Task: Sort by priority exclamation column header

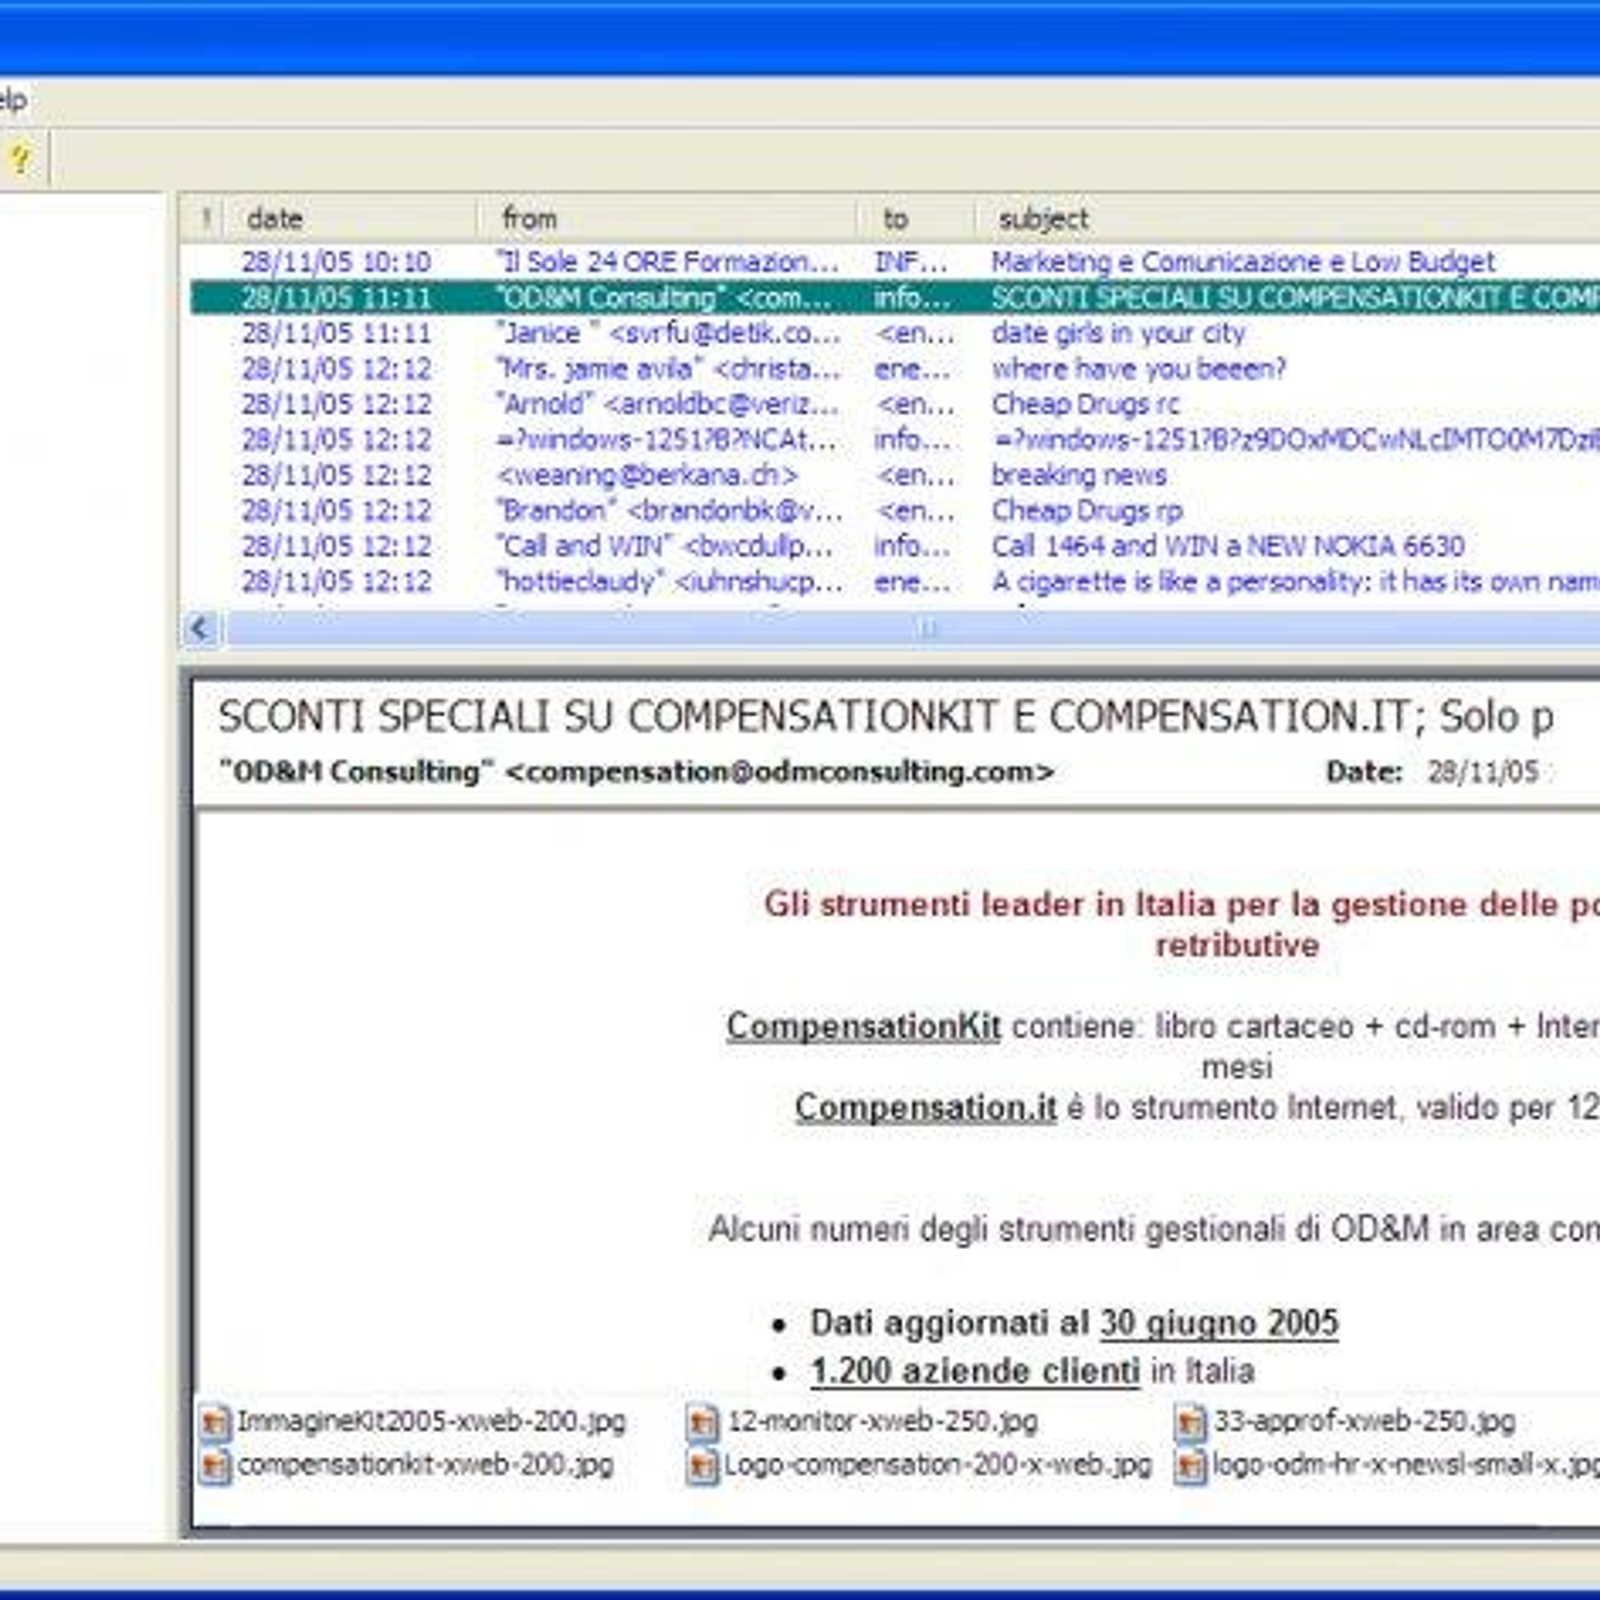Action: point(204,218)
